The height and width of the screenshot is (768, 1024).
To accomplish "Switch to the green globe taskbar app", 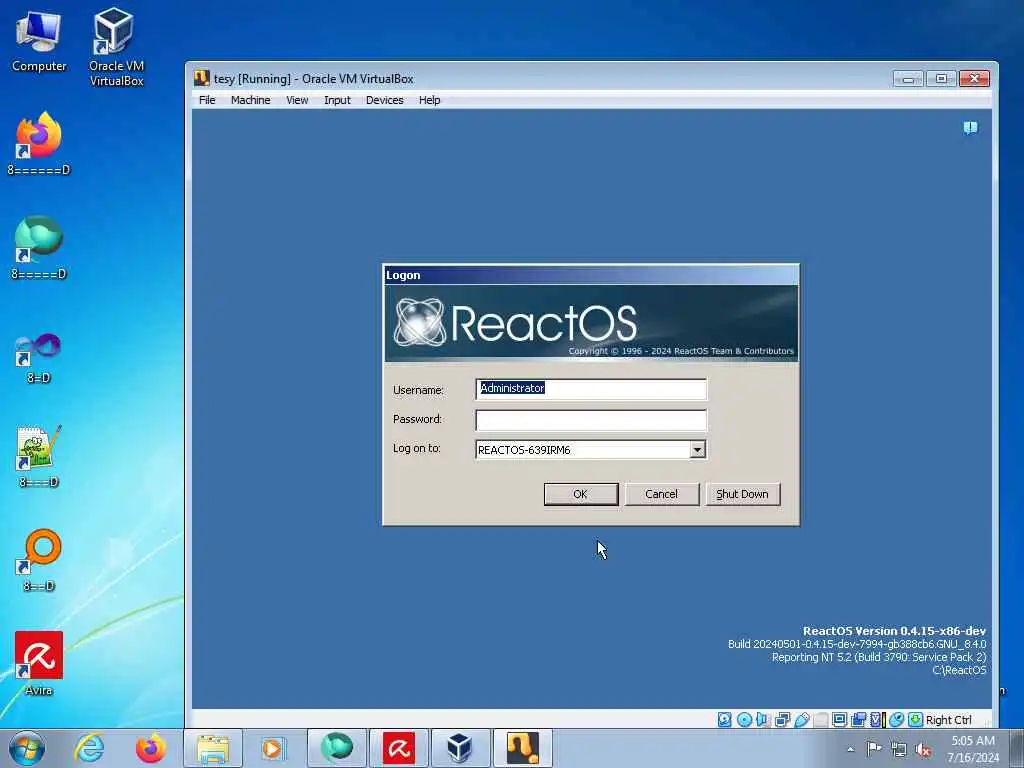I will pyautogui.click(x=336, y=748).
